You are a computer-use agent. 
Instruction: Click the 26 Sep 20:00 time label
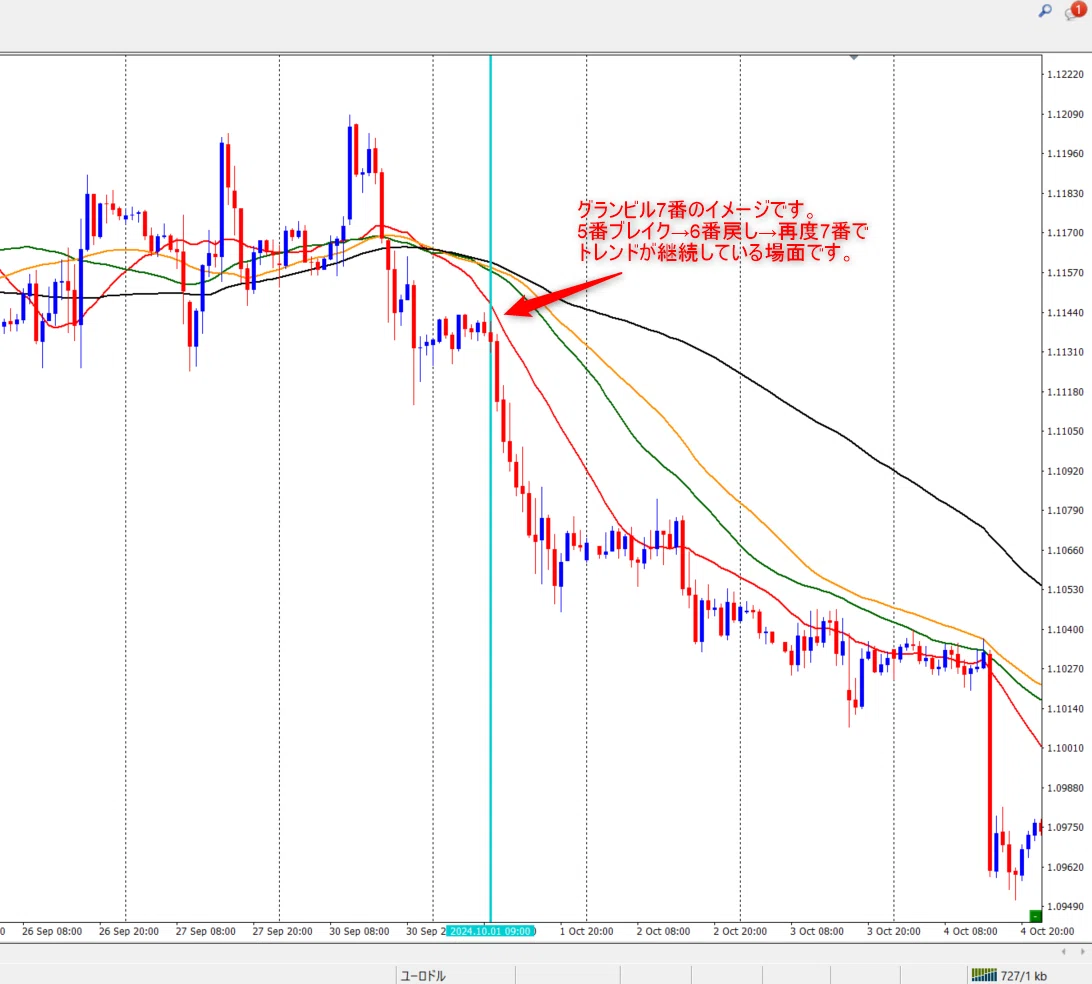129,932
